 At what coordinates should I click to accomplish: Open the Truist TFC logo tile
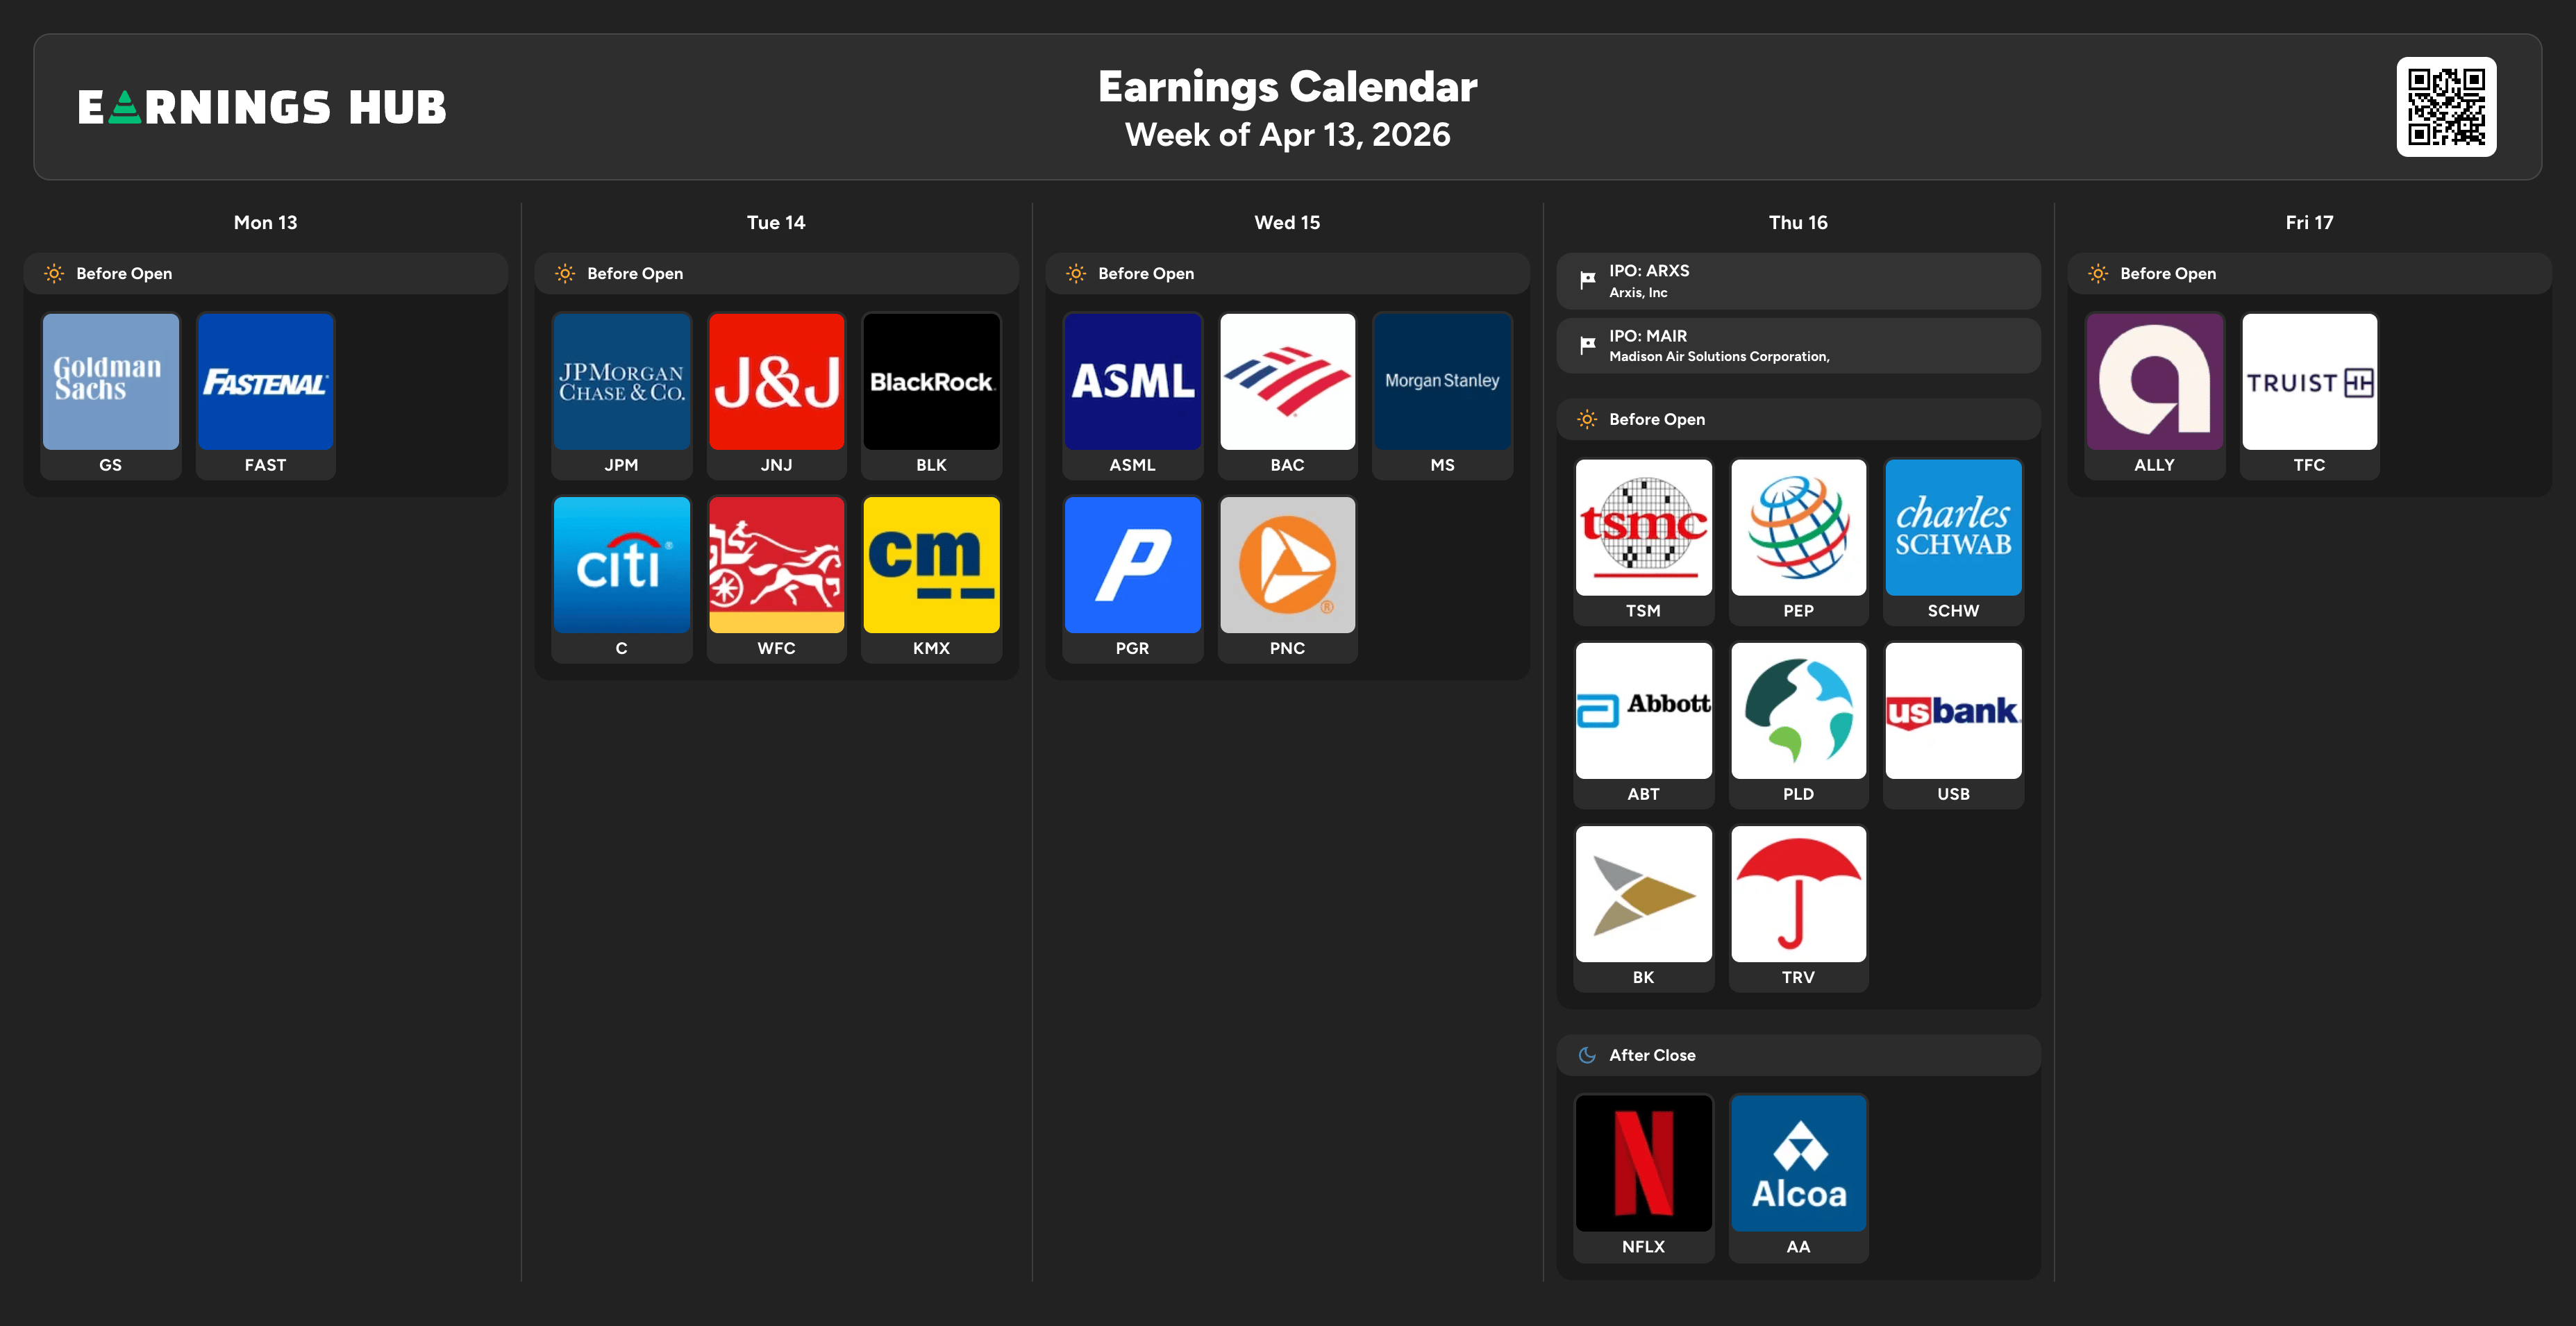click(2309, 382)
